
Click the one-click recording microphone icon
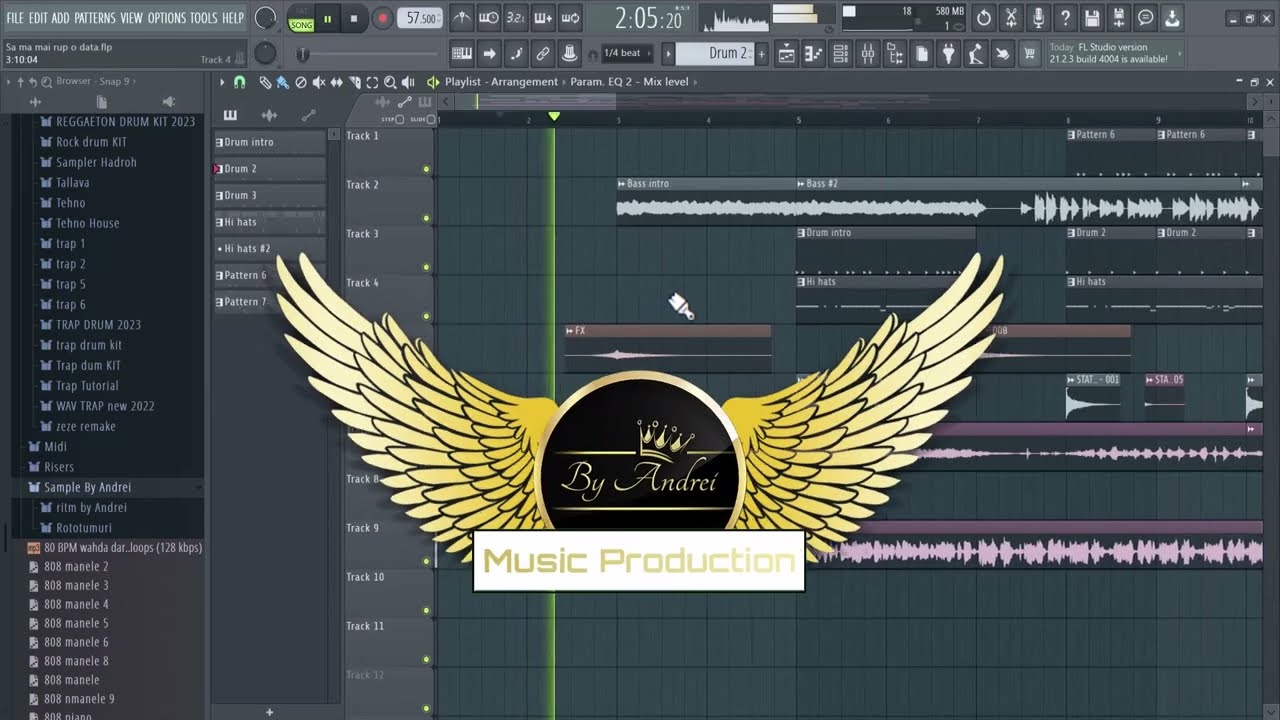coord(1038,18)
